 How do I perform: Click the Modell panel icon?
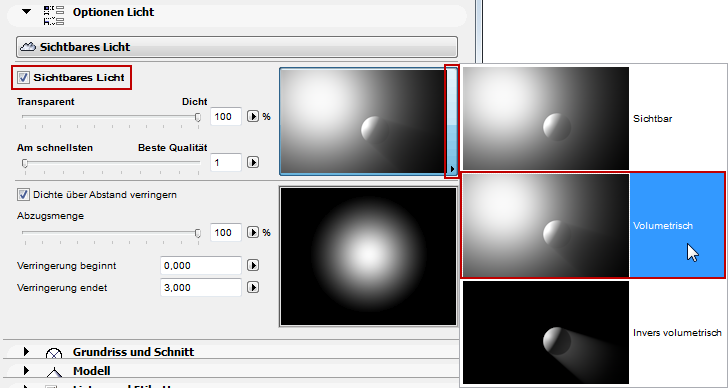(x=54, y=372)
